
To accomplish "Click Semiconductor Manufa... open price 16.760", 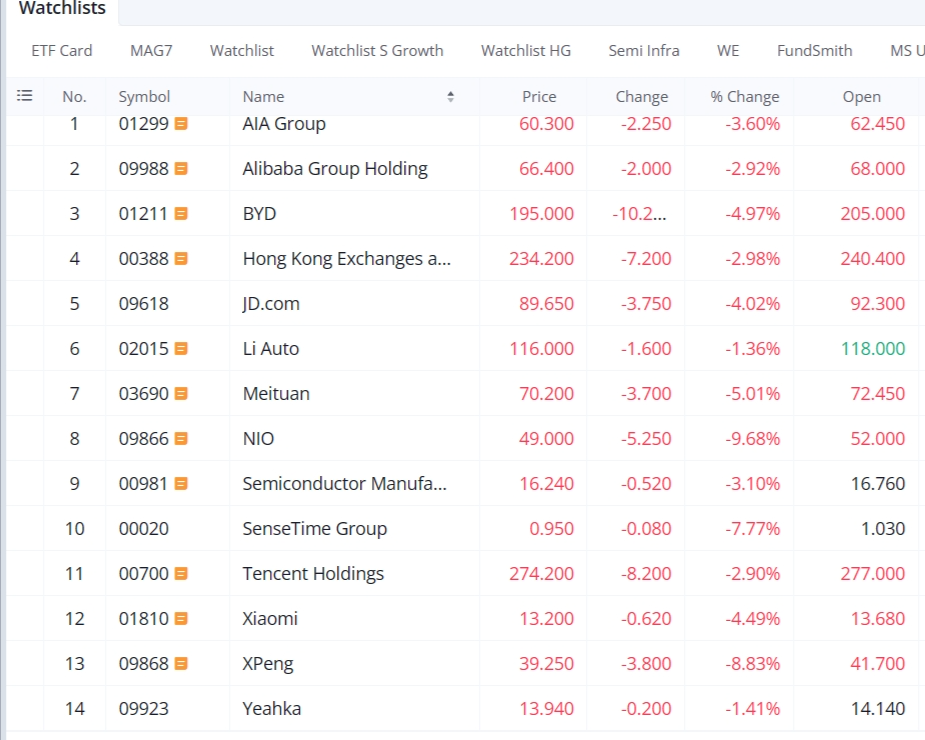I will [878, 484].
